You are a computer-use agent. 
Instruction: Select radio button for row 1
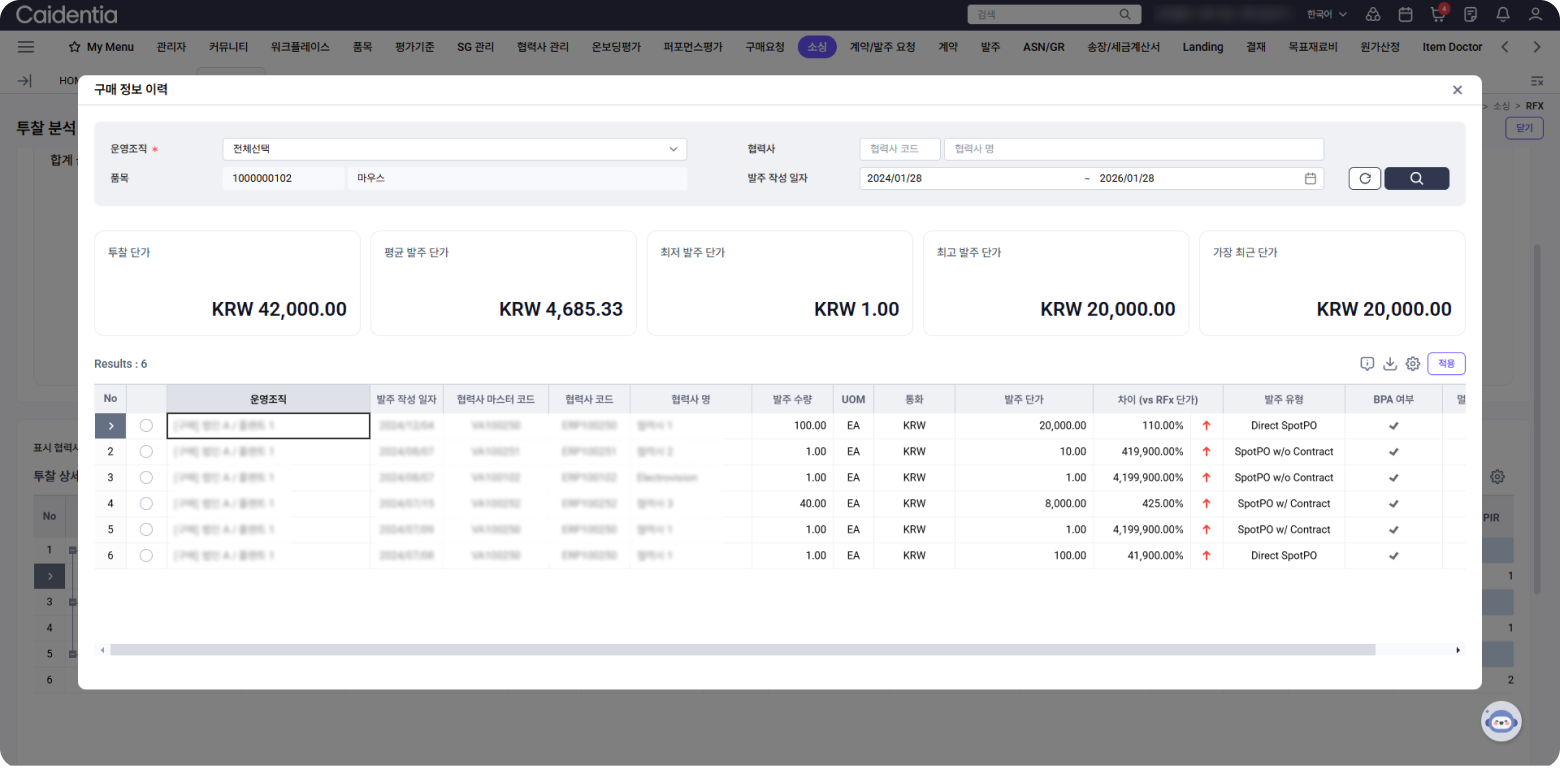tap(146, 426)
